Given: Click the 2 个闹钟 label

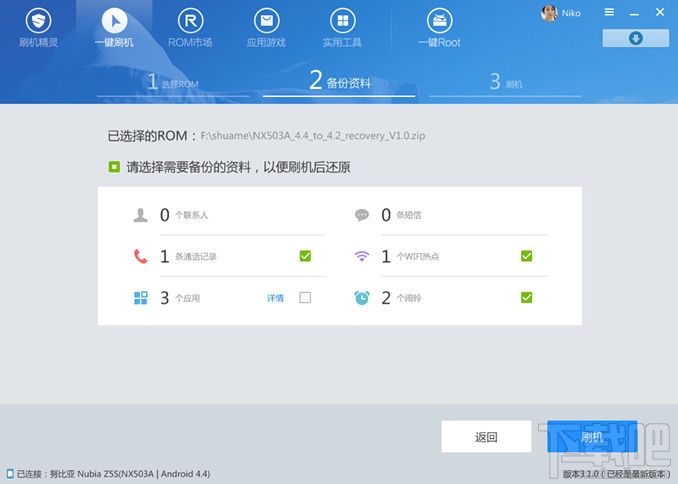Looking at the screenshot, I should pos(401,298).
